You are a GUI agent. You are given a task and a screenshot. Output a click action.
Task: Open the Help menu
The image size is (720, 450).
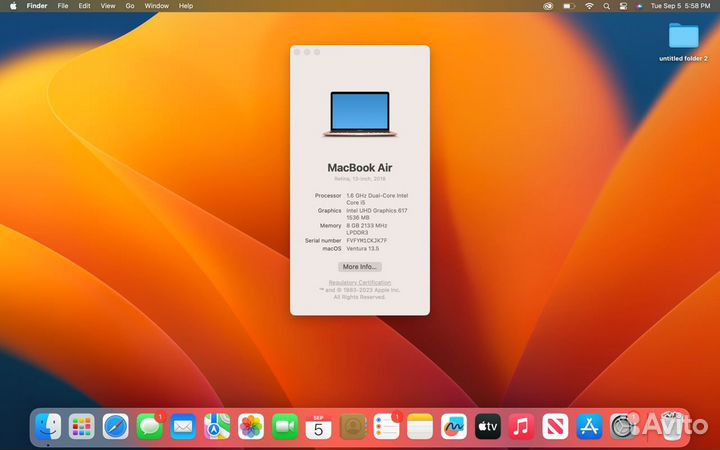click(x=186, y=6)
